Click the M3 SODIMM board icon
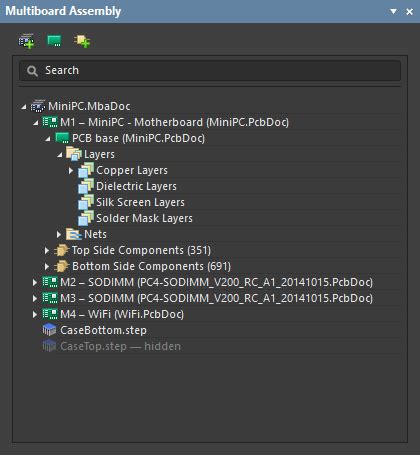The image size is (420, 455). (x=50, y=298)
